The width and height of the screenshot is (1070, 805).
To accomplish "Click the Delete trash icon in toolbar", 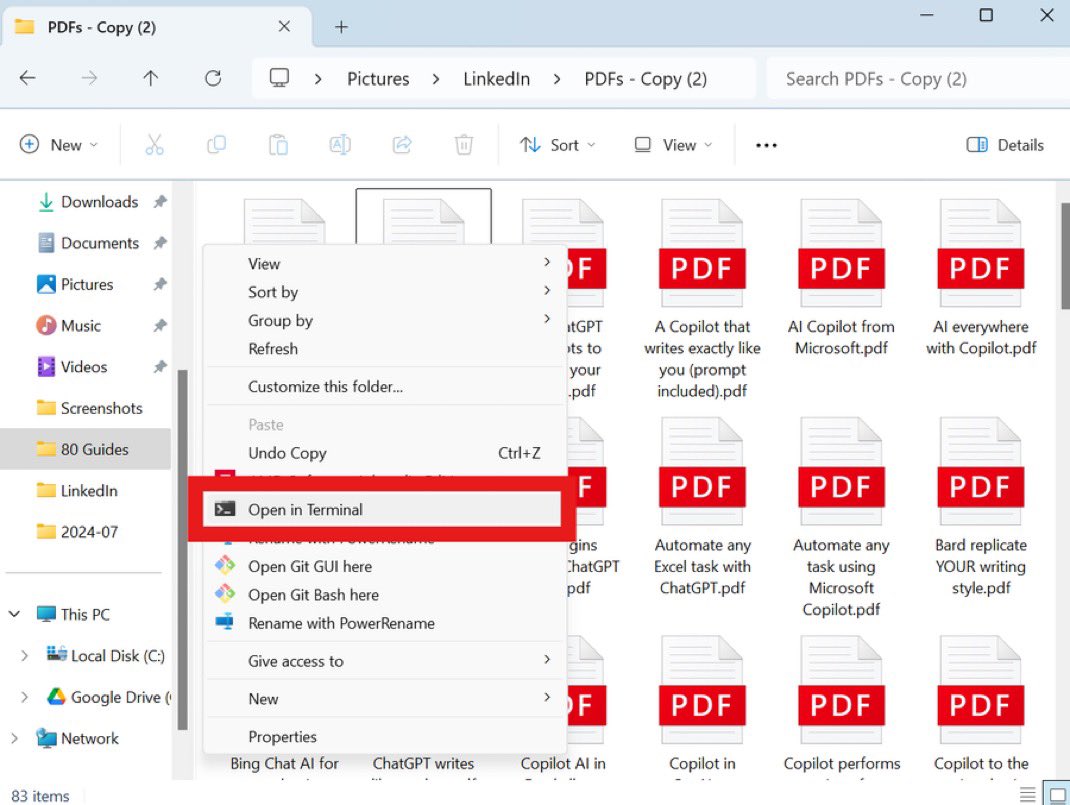I will click(463, 145).
